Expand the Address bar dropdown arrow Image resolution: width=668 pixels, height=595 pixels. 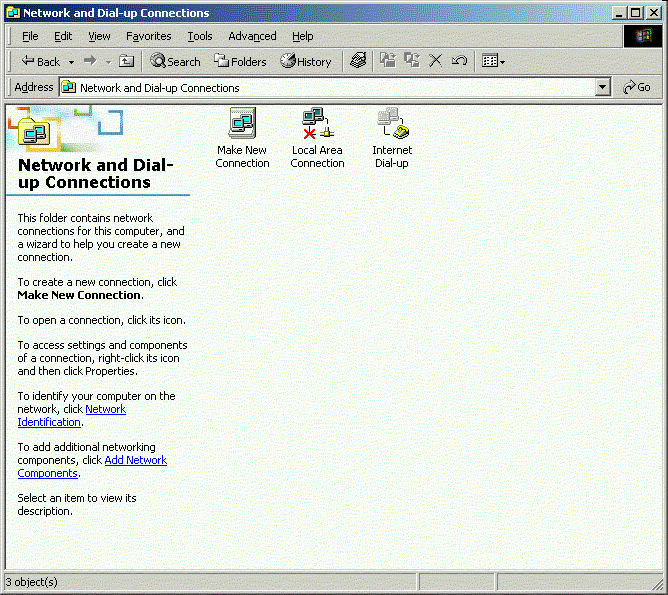(x=602, y=88)
